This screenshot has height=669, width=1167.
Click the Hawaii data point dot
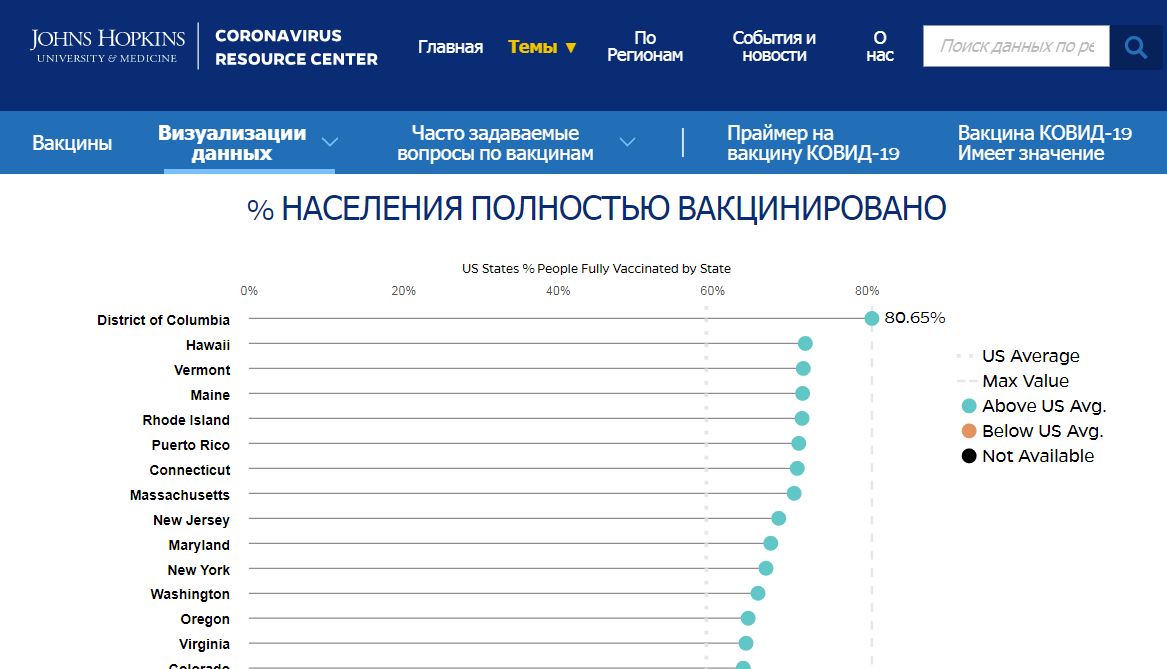tap(805, 344)
